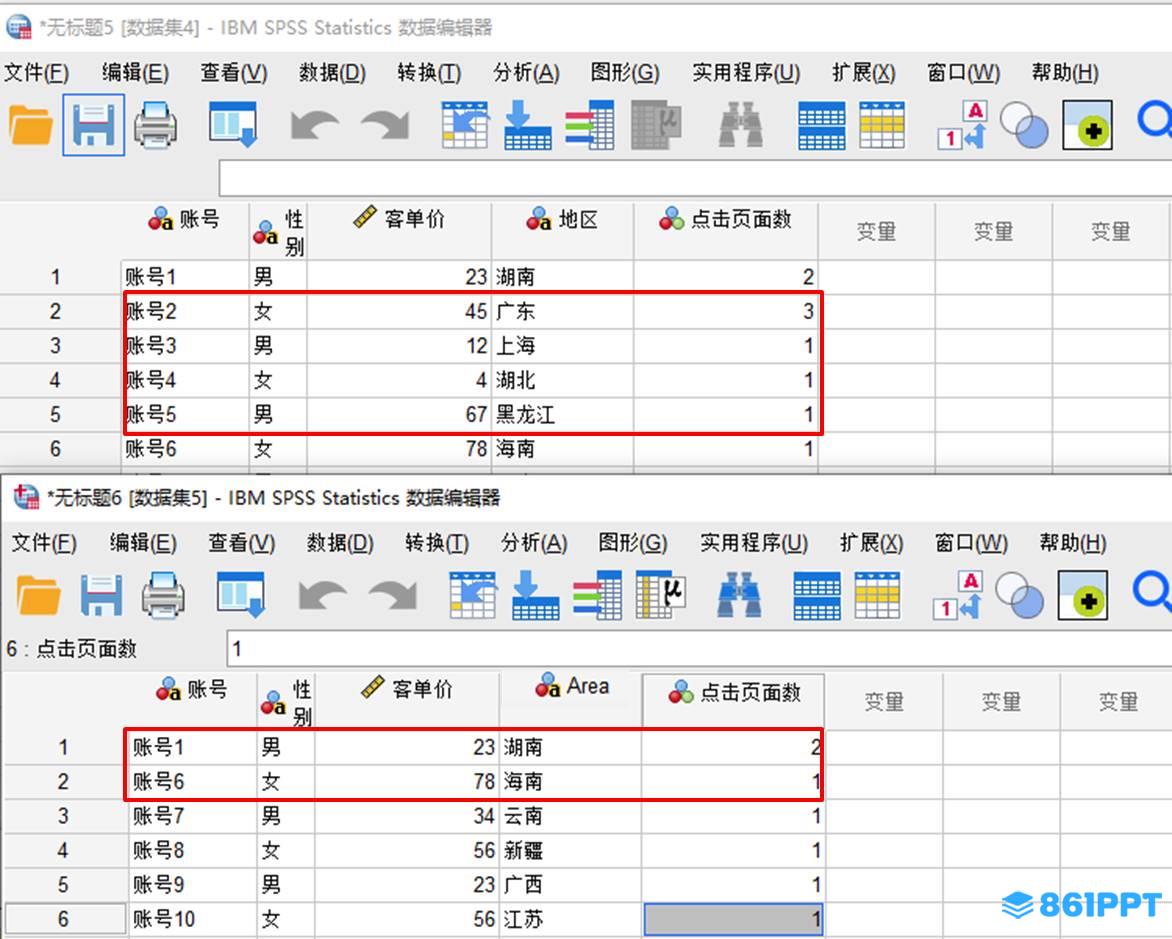Click 云南 cell in lower window

[x=570, y=816]
